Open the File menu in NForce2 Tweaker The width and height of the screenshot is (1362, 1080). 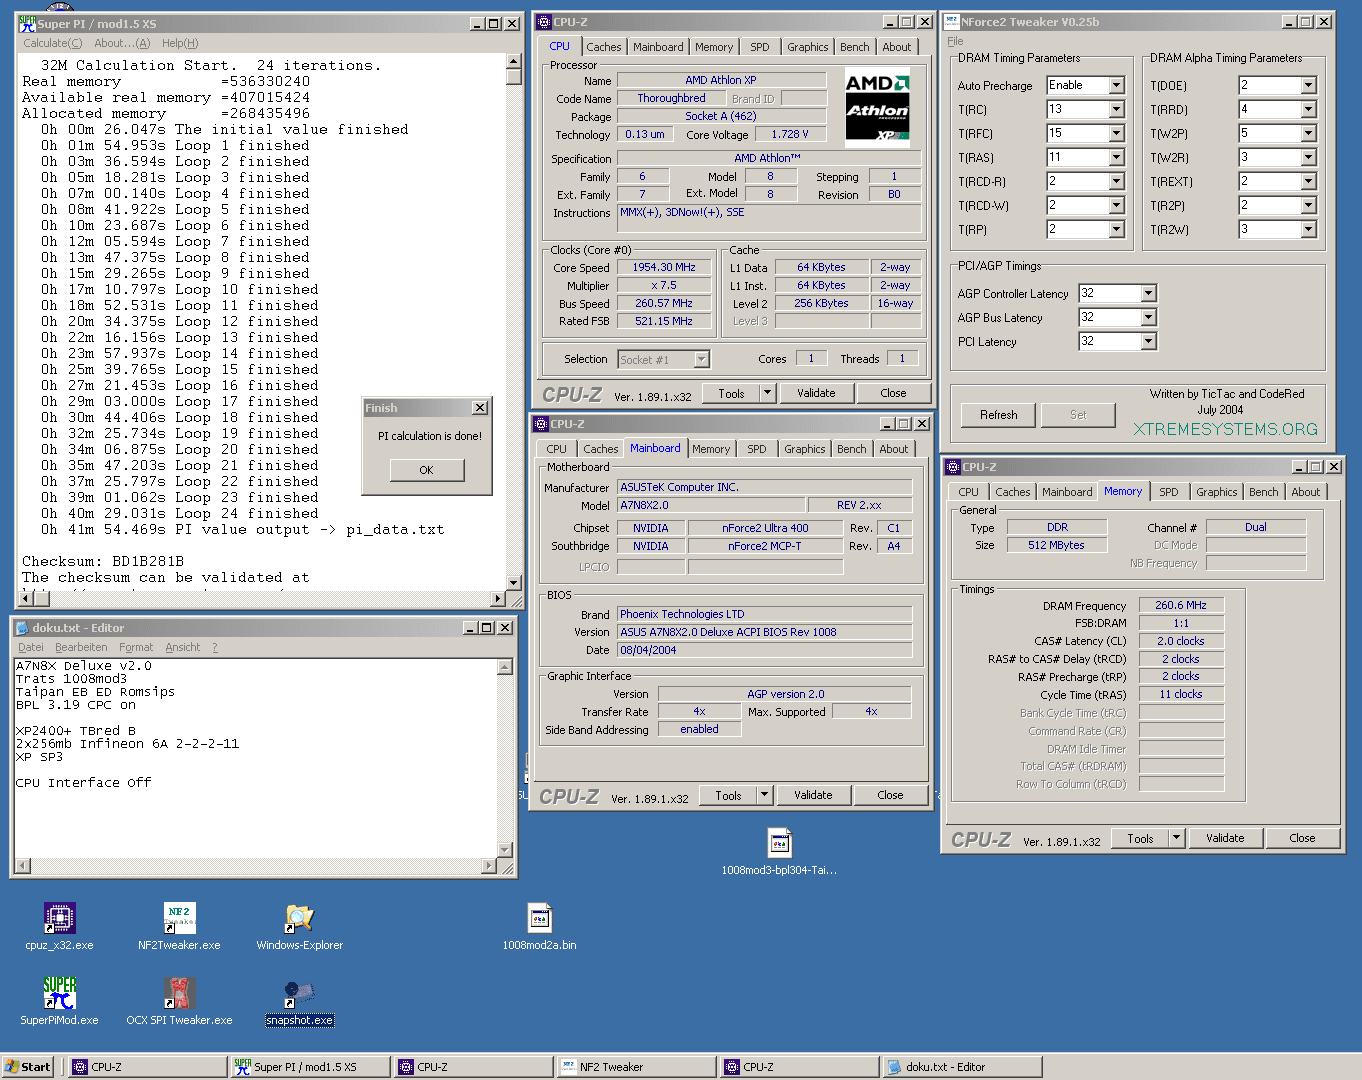point(956,41)
